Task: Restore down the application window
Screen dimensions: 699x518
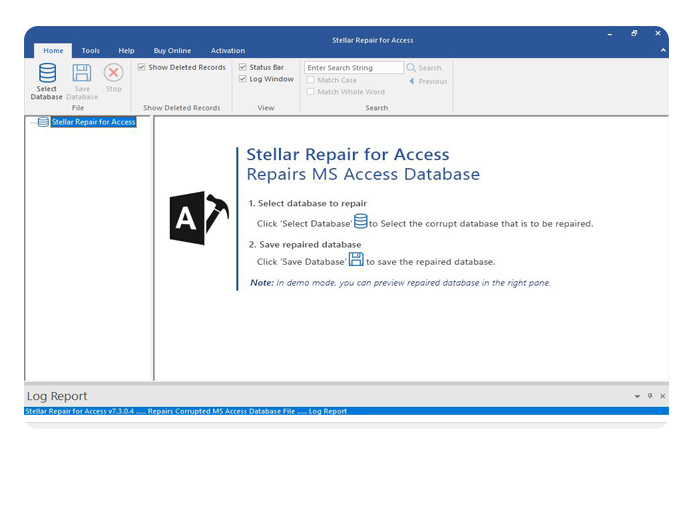Action: click(634, 33)
